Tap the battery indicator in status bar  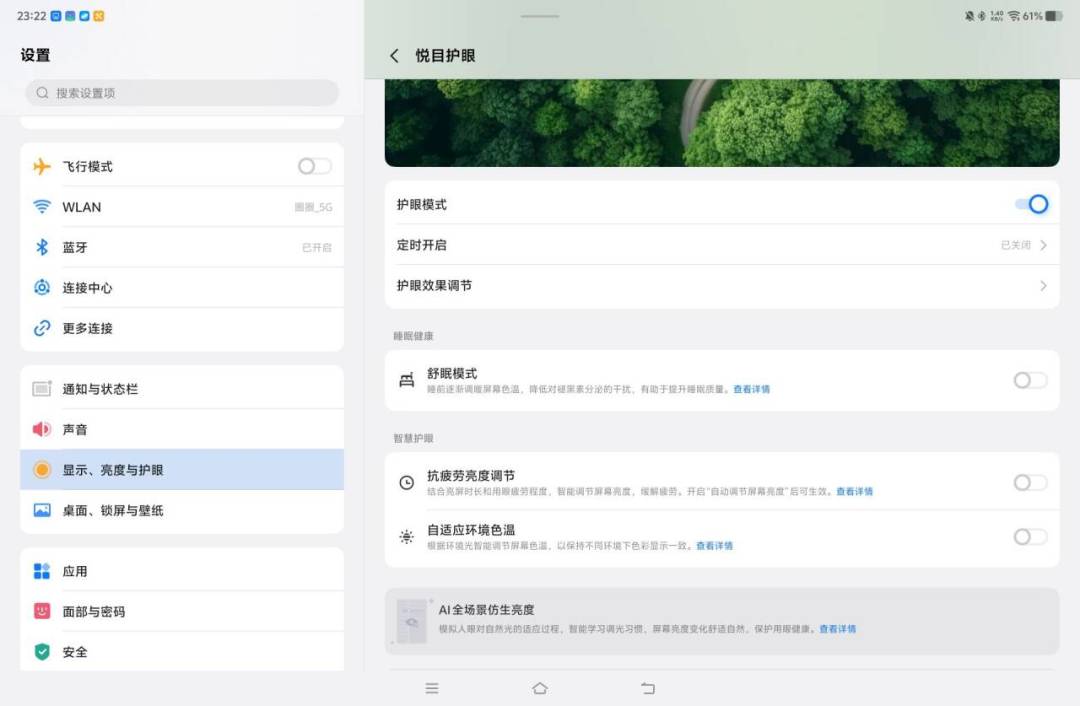point(1055,16)
